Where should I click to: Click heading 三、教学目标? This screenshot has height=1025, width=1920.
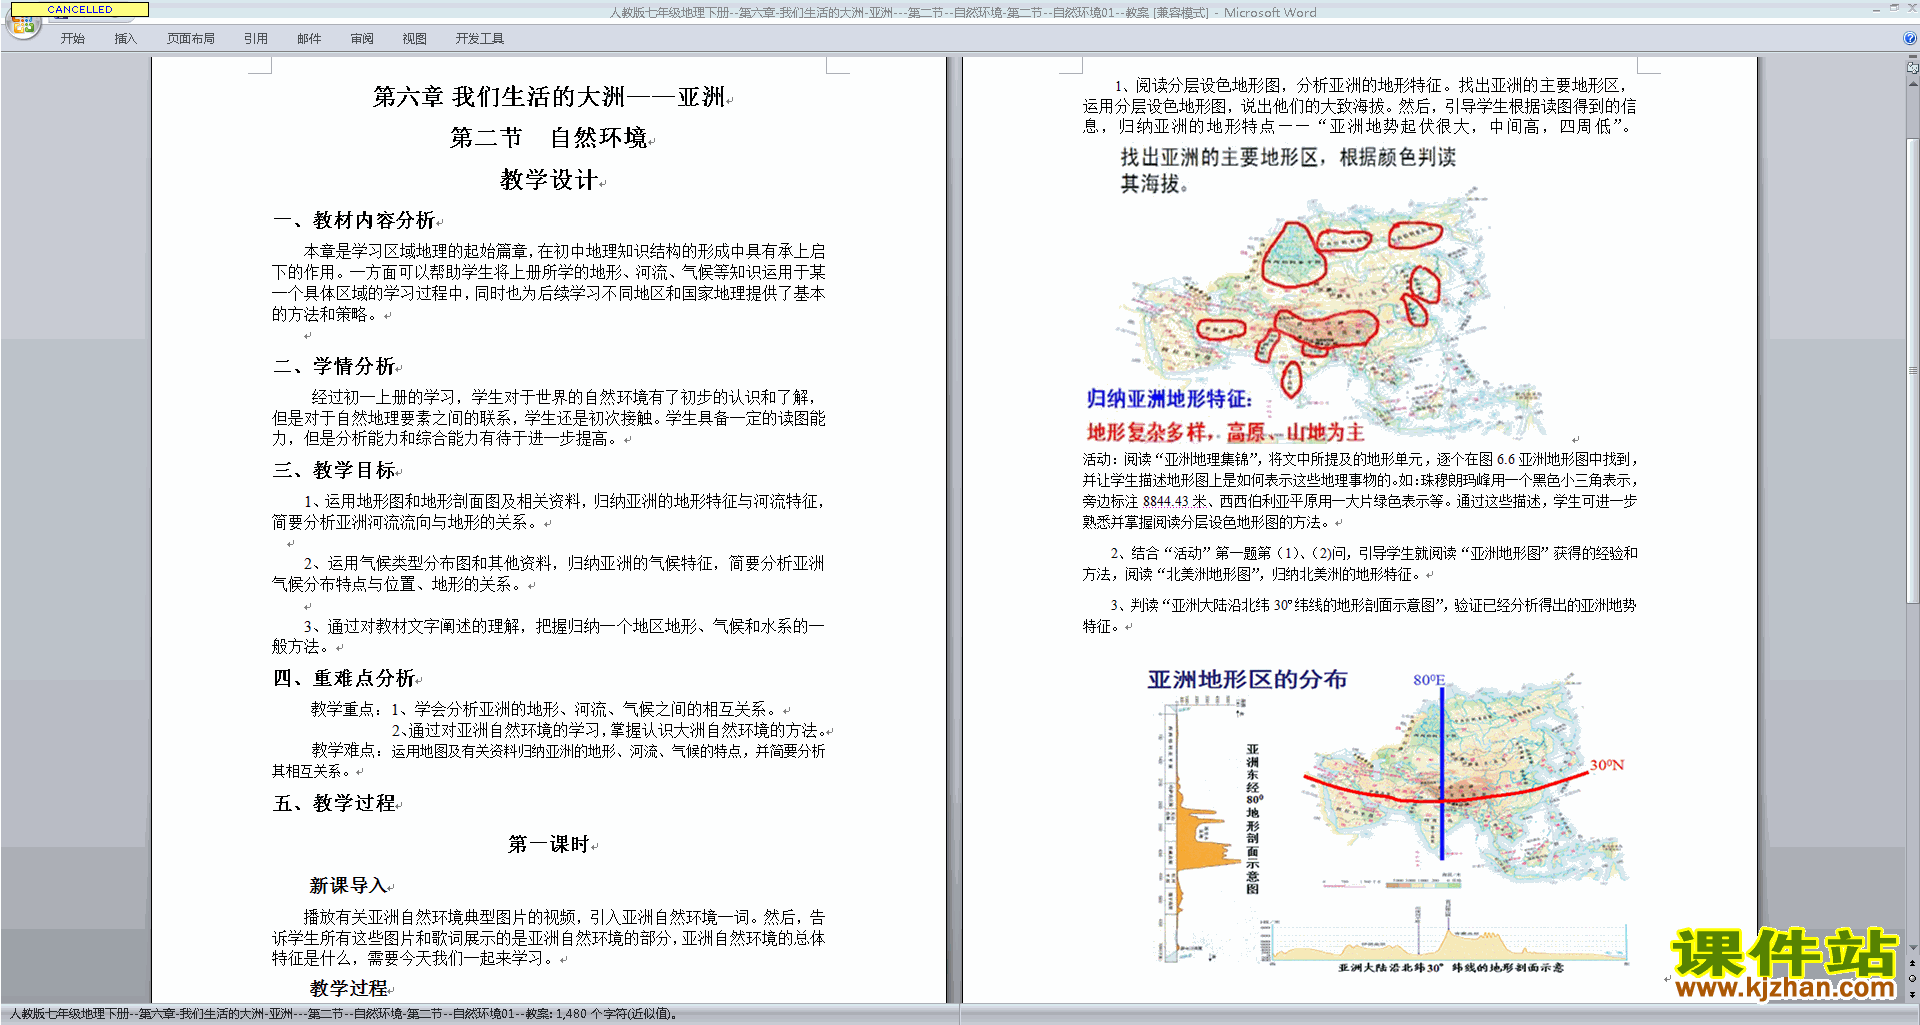click(x=334, y=470)
